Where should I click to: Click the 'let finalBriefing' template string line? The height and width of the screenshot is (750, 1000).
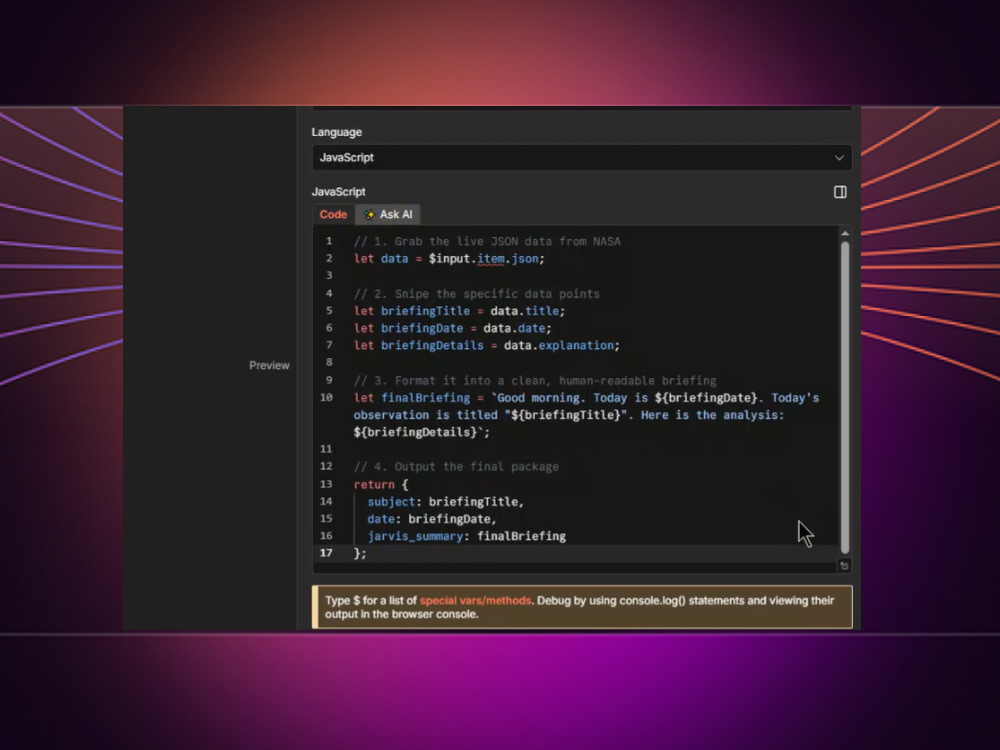point(586,397)
